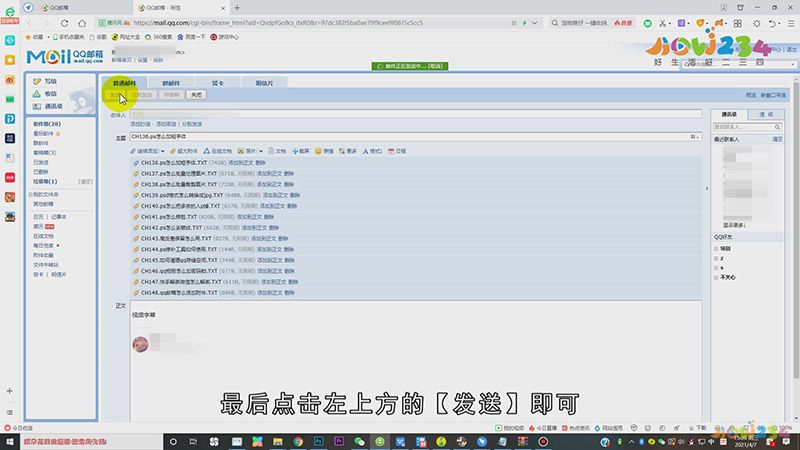Select the 信纸 tab in right panel
This screenshot has height=450, width=800.
coord(766,114)
